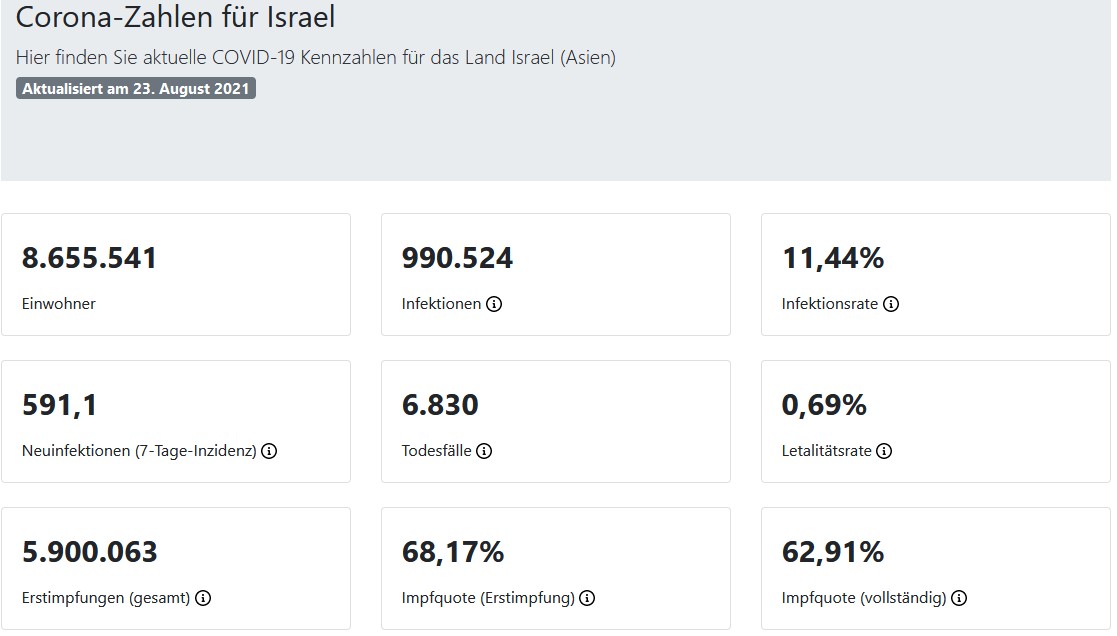Click the 'Corona-Zahlen für Israel' heading
The width and height of the screenshot is (1117, 636).
pyautogui.click(x=176, y=17)
